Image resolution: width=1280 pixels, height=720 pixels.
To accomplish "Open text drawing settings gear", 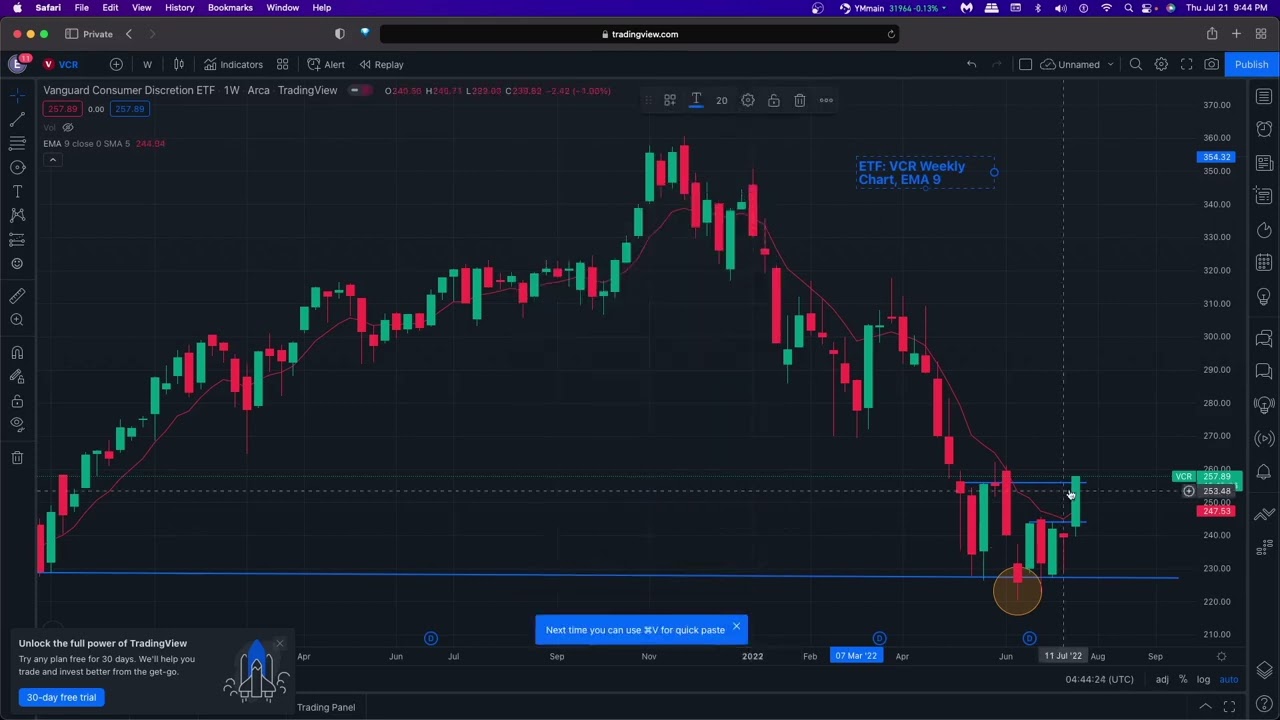I will 748,100.
